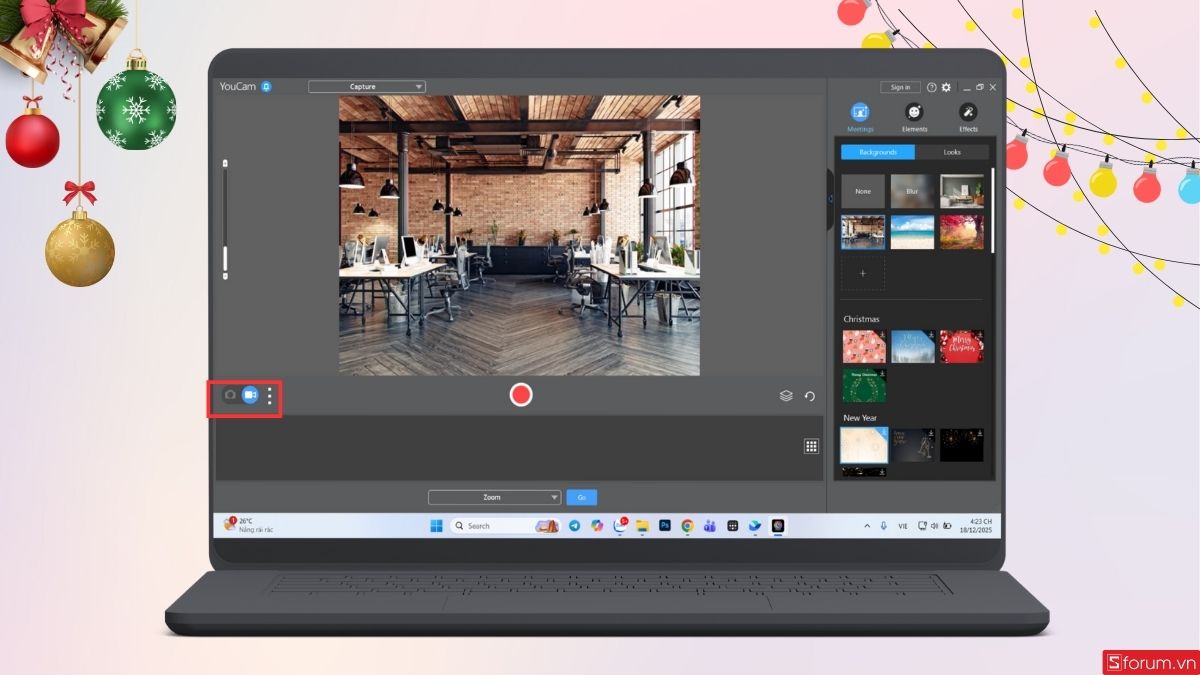Apply the Blur background effect
Screen dimensions: 1200x675
pos(912,191)
